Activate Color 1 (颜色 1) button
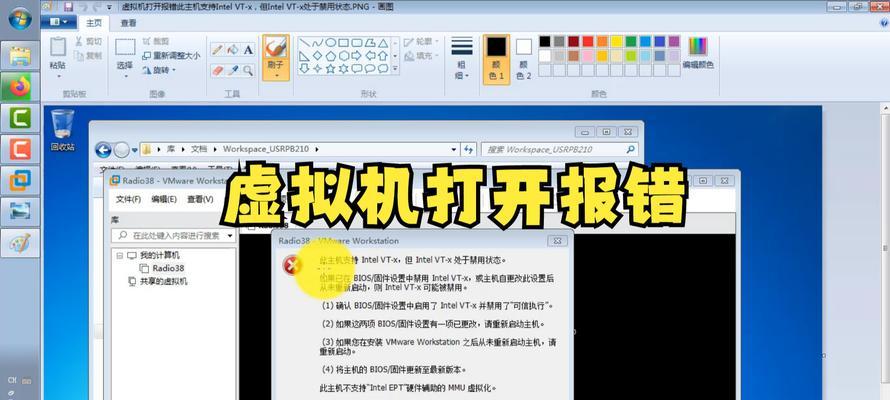Image resolution: width=890 pixels, height=400 pixels. coord(496,58)
